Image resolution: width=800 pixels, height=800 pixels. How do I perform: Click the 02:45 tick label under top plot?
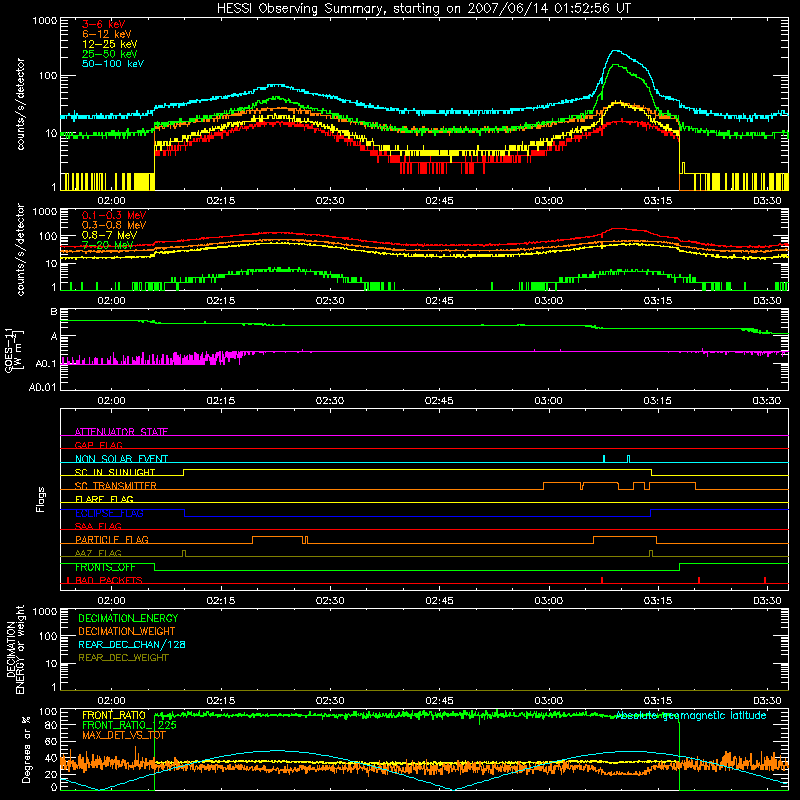click(x=439, y=201)
